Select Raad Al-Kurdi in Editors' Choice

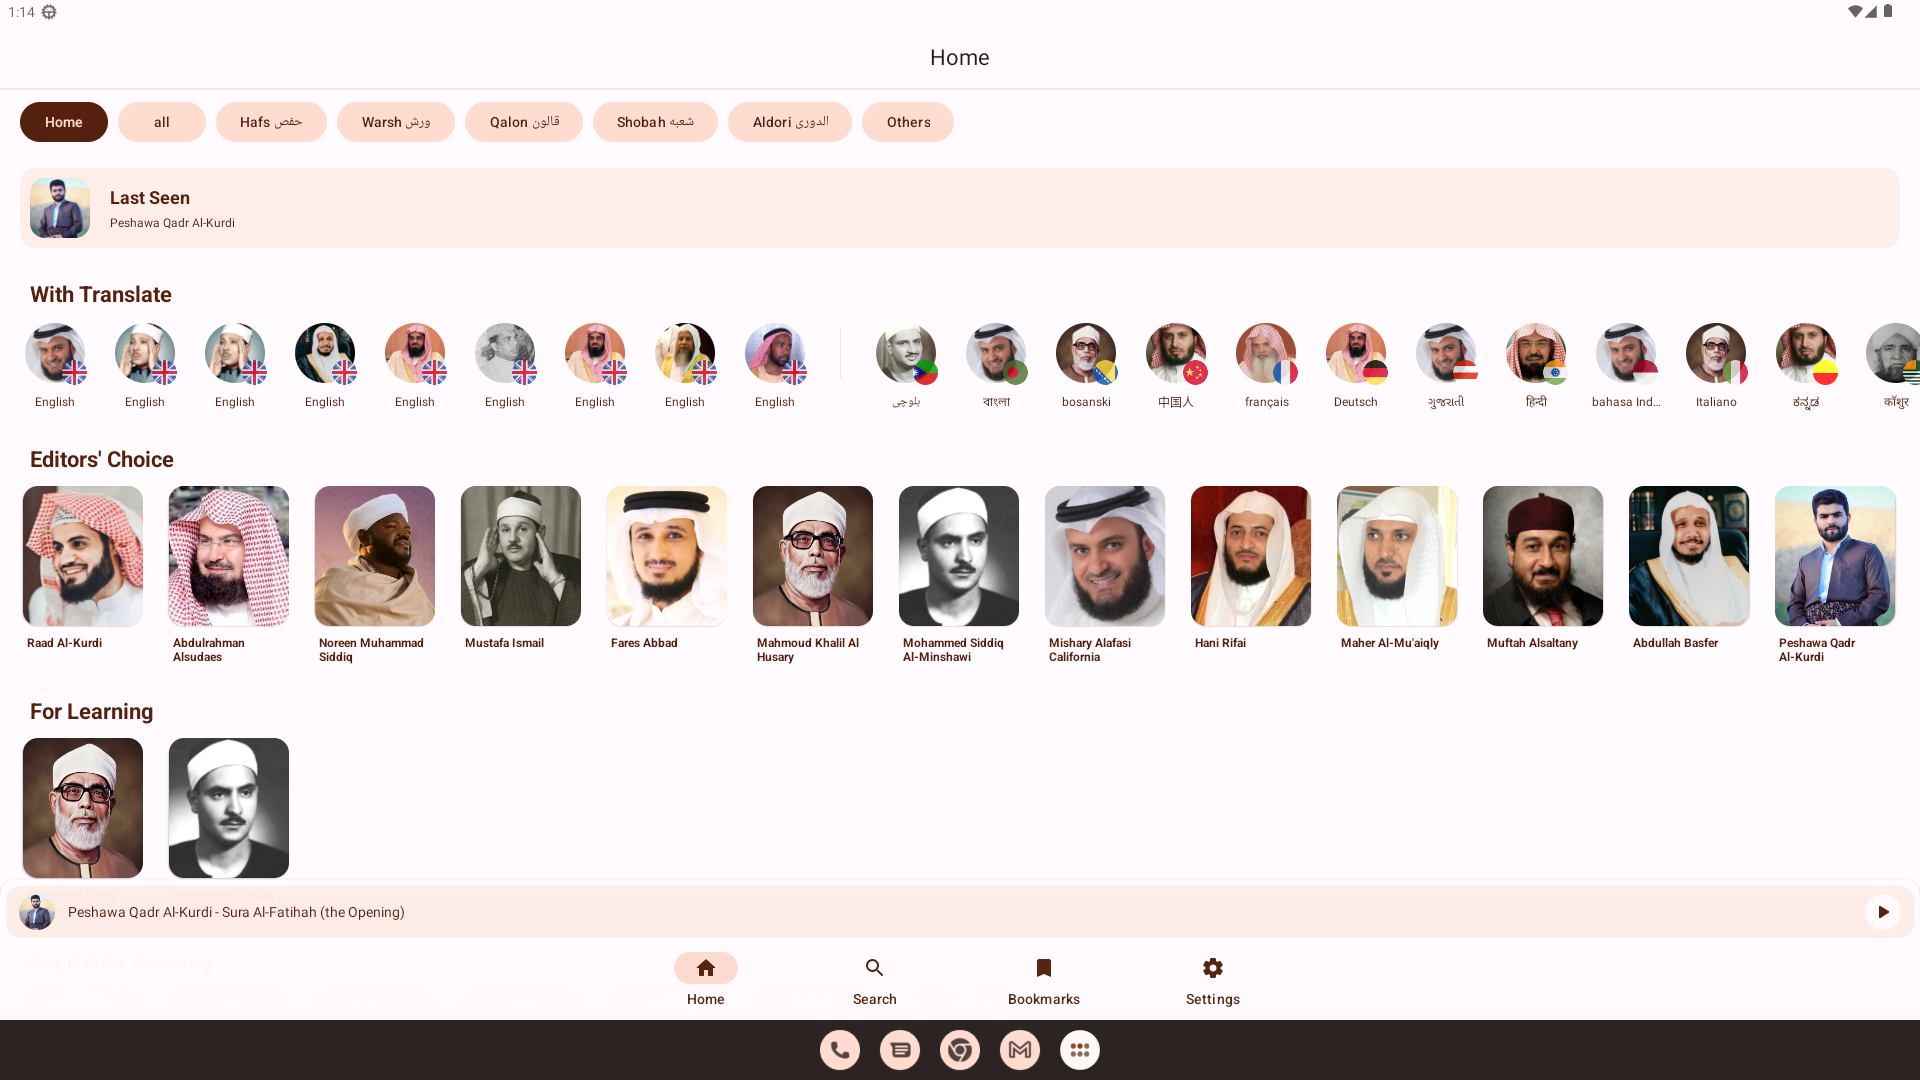click(x=83, y=556)
